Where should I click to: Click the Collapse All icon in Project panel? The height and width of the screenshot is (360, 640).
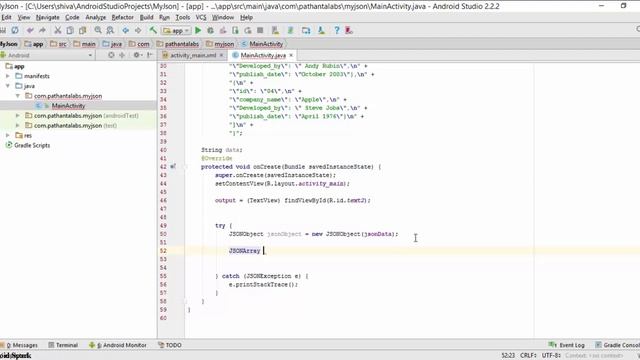122,55
